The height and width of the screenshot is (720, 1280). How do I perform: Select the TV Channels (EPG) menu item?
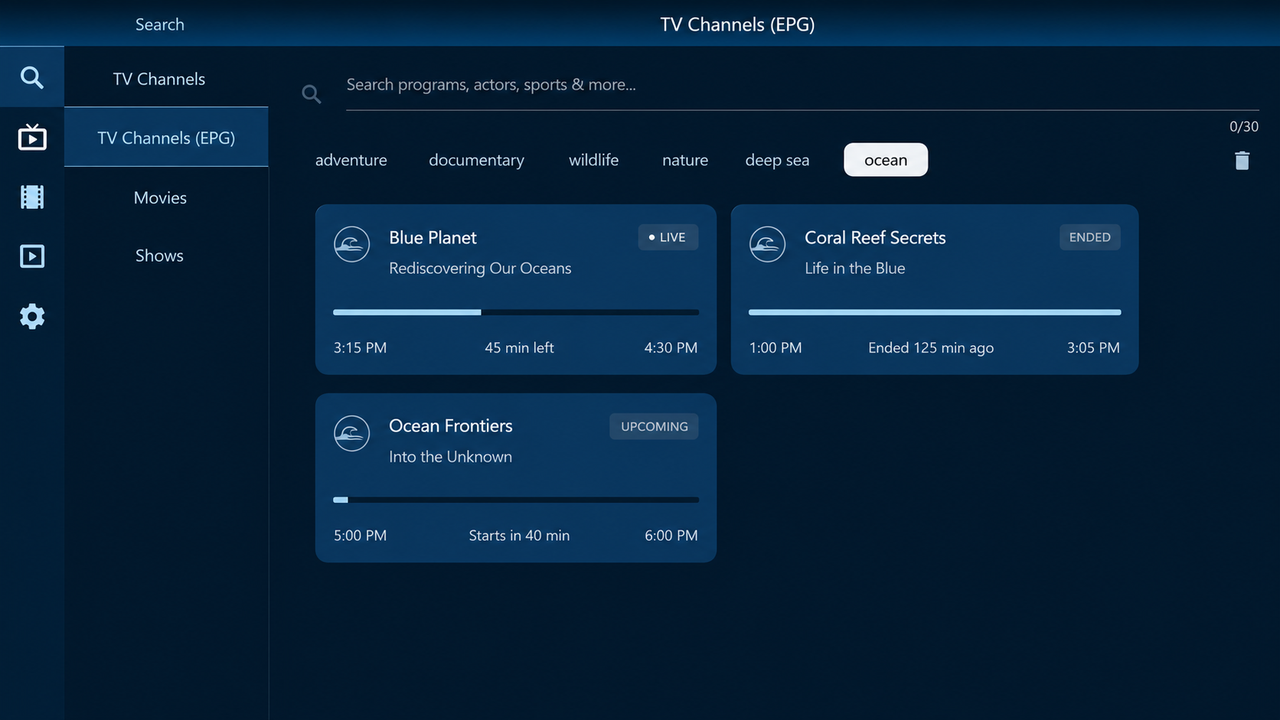pos(166,137)
